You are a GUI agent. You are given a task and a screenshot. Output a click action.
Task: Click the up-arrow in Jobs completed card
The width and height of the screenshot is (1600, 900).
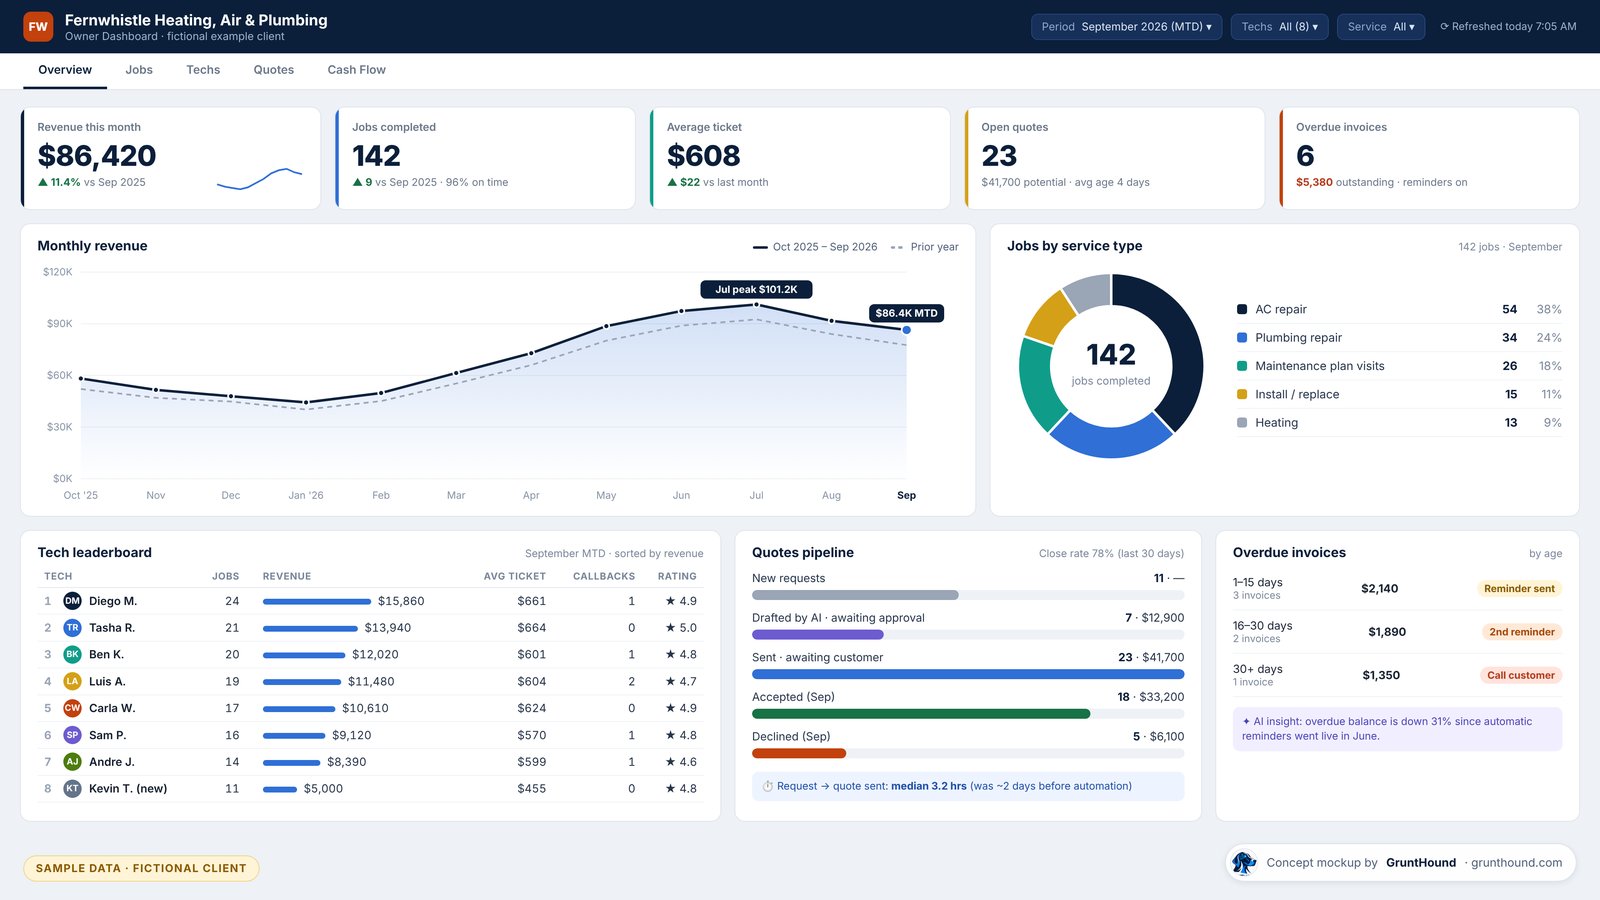point(357,182)
